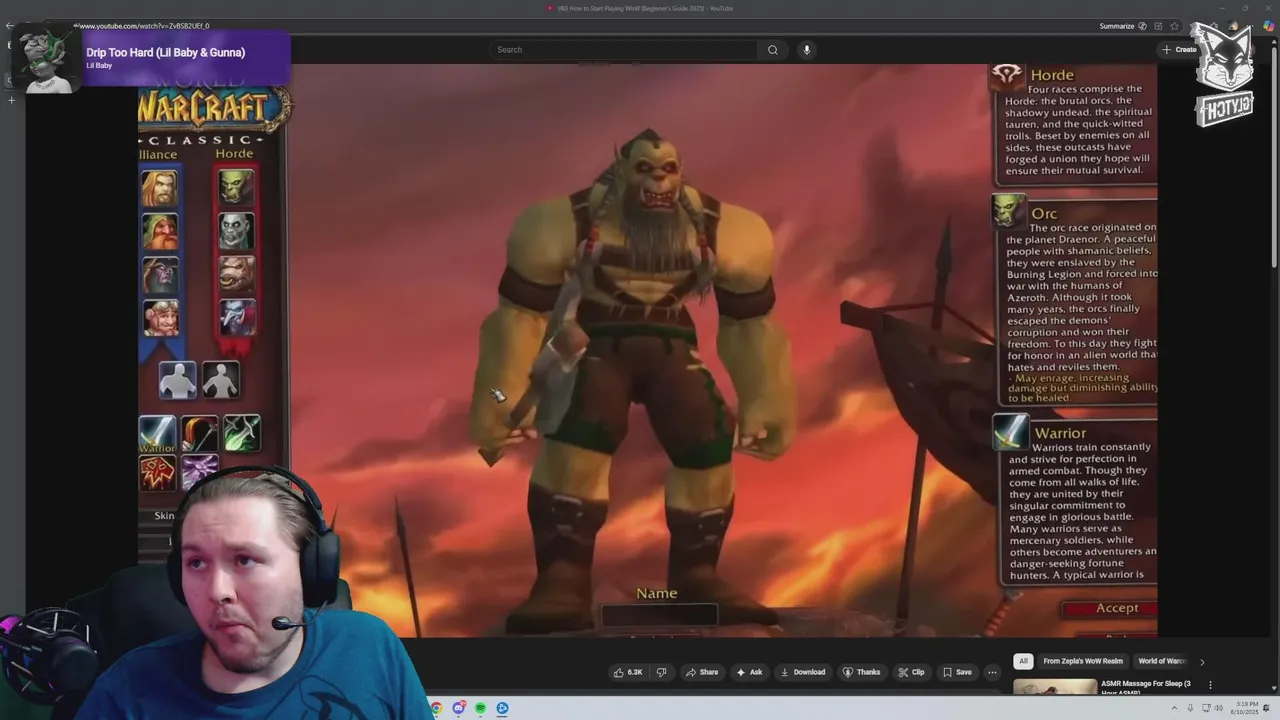Select the Troll race portrait
Image resolution: width=1280 pixels, height=720 pixels.
pos(237,318)
